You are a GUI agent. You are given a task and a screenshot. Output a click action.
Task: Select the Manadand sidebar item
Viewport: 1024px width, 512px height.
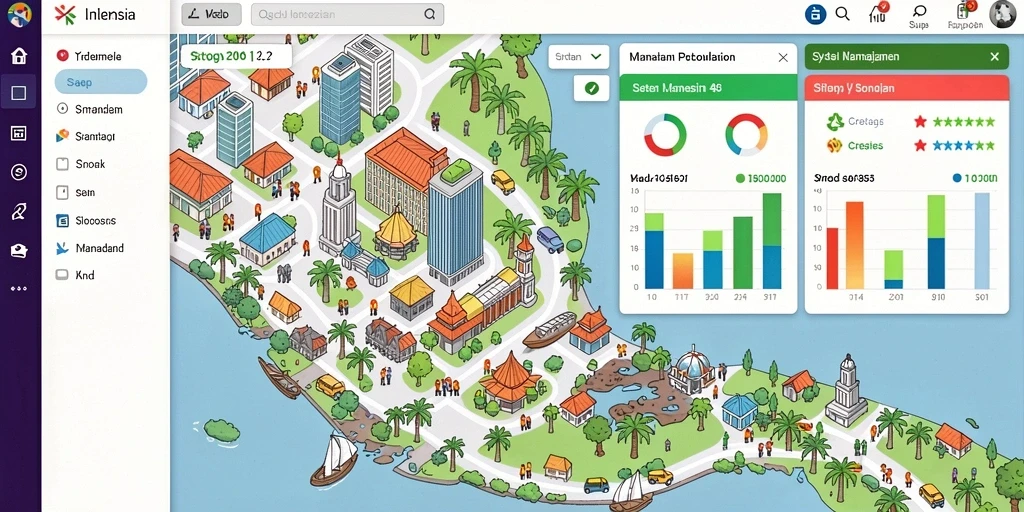99,248
